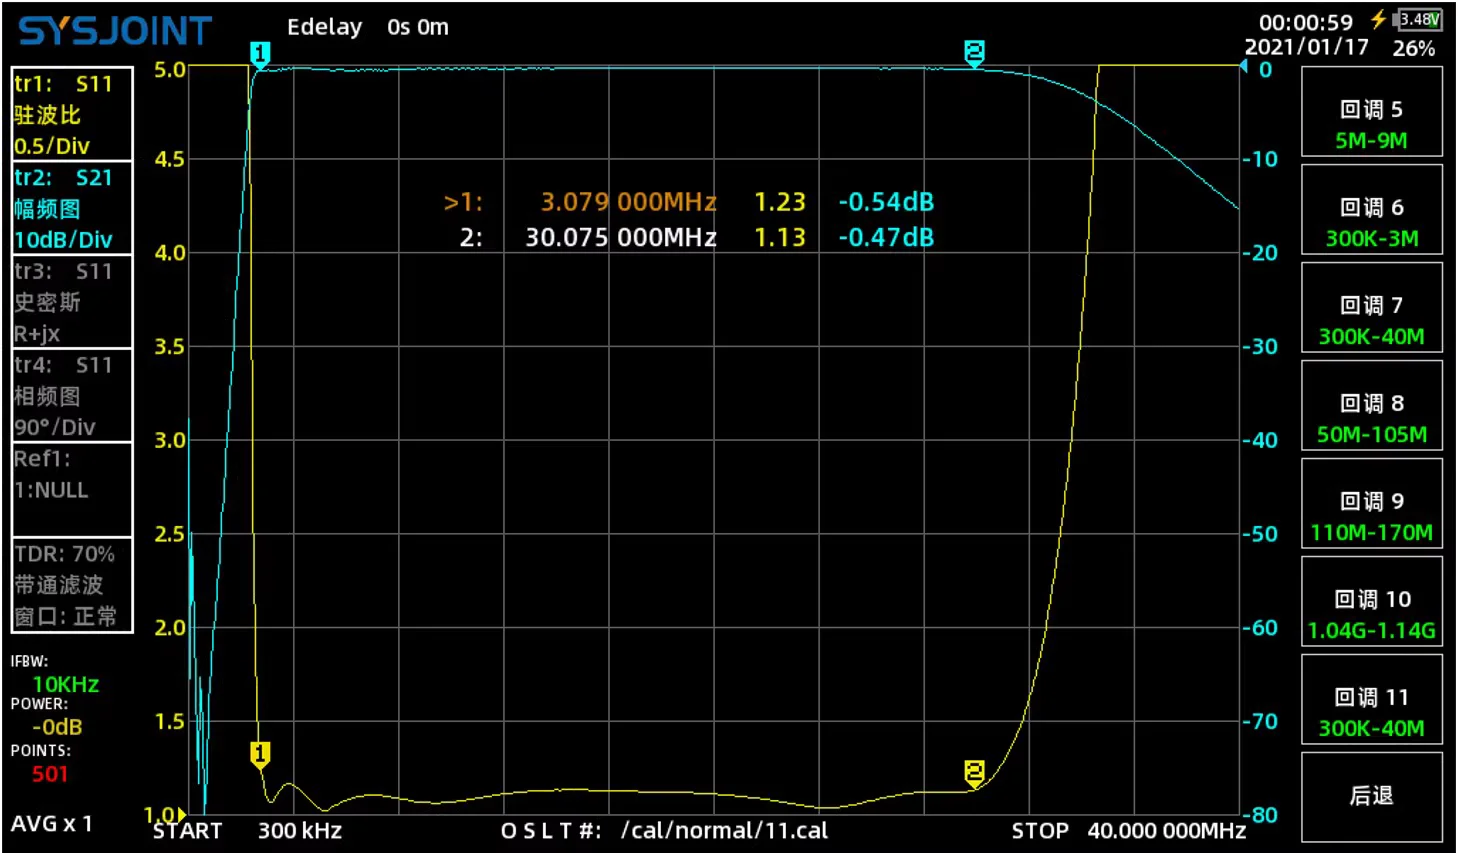Select cyan marker 2 on S21 trace
Image resolution: width=1458 pixels, height=853 pixels.
(x=974, y=52)
